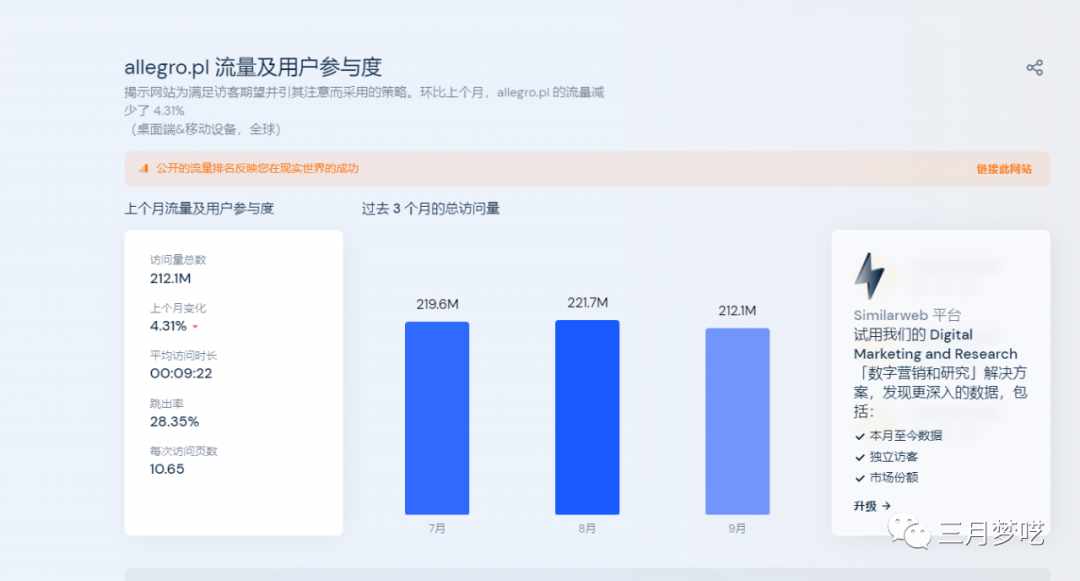
Task: Click the Similarweb lightning bolt logo
Action: [868, 276]
